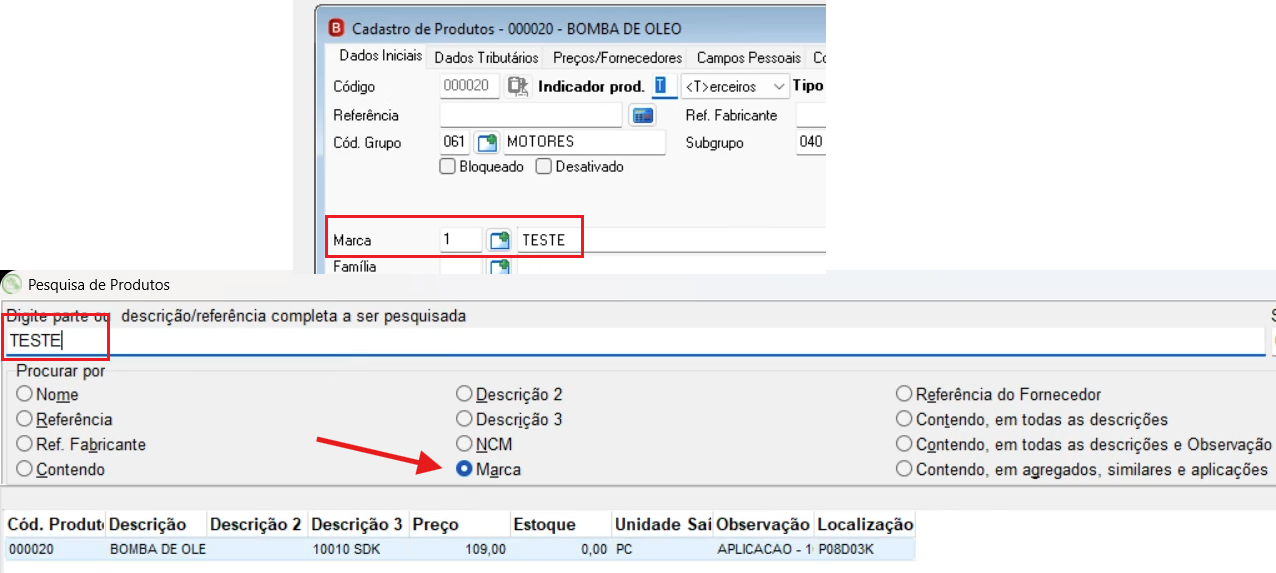Screen dimensions: 1276x573
Task: Tick the Desativado checkbox
Action: coord(544,167)
